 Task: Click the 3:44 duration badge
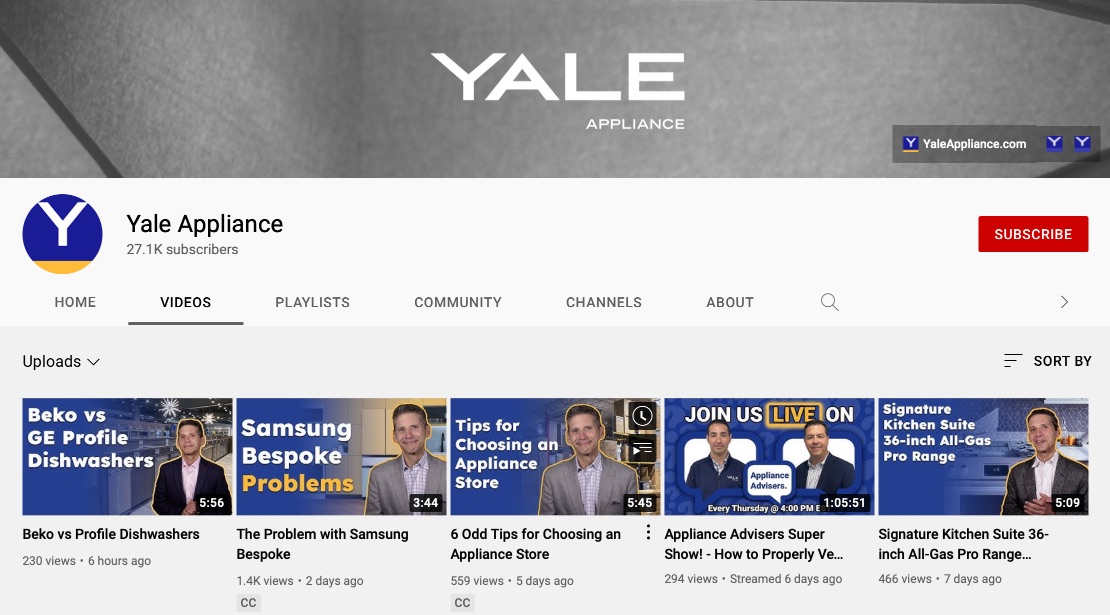pos(425,502)
